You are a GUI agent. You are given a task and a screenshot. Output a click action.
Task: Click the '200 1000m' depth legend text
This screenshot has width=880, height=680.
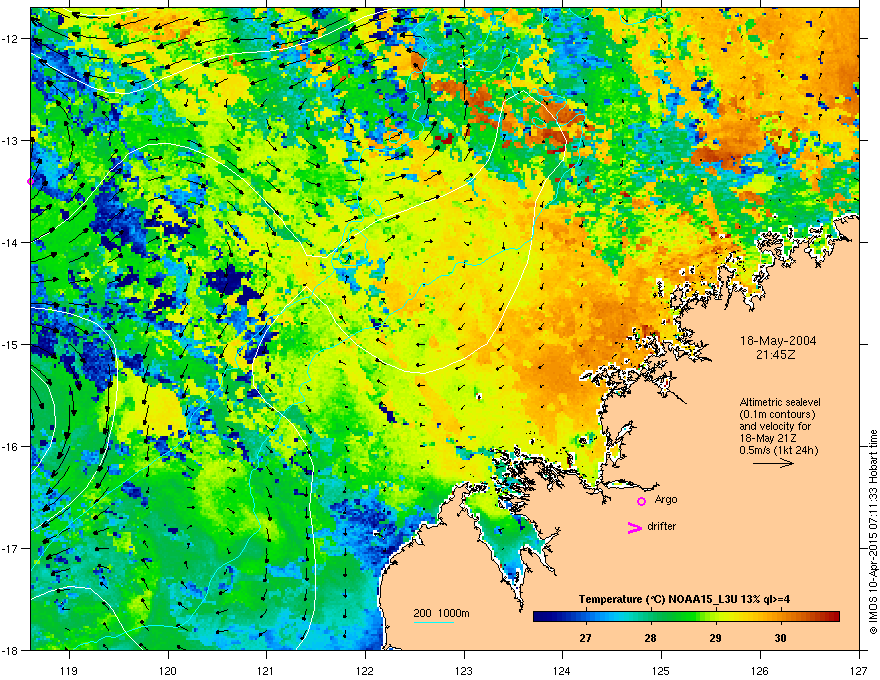tap(441, 613)
